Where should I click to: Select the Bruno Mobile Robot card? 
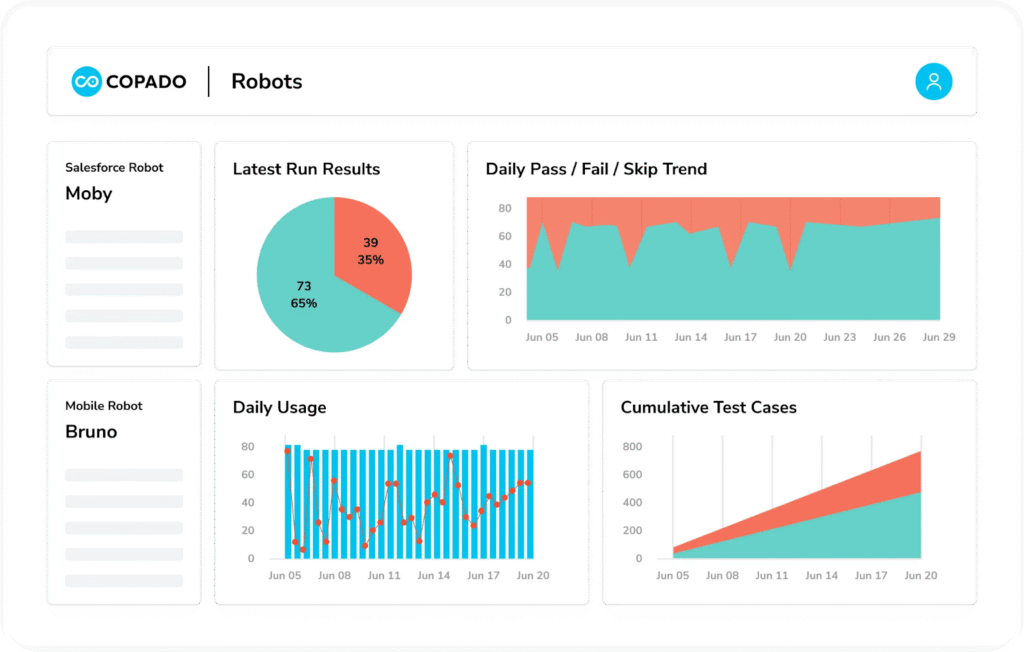click(123, 492)
